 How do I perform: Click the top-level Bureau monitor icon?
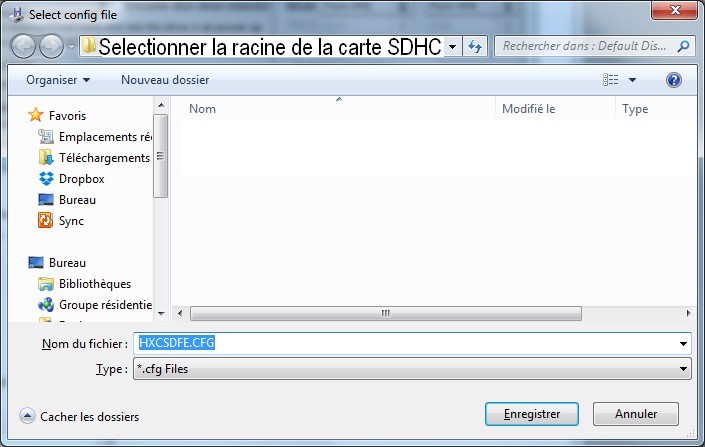pos(36,263)
